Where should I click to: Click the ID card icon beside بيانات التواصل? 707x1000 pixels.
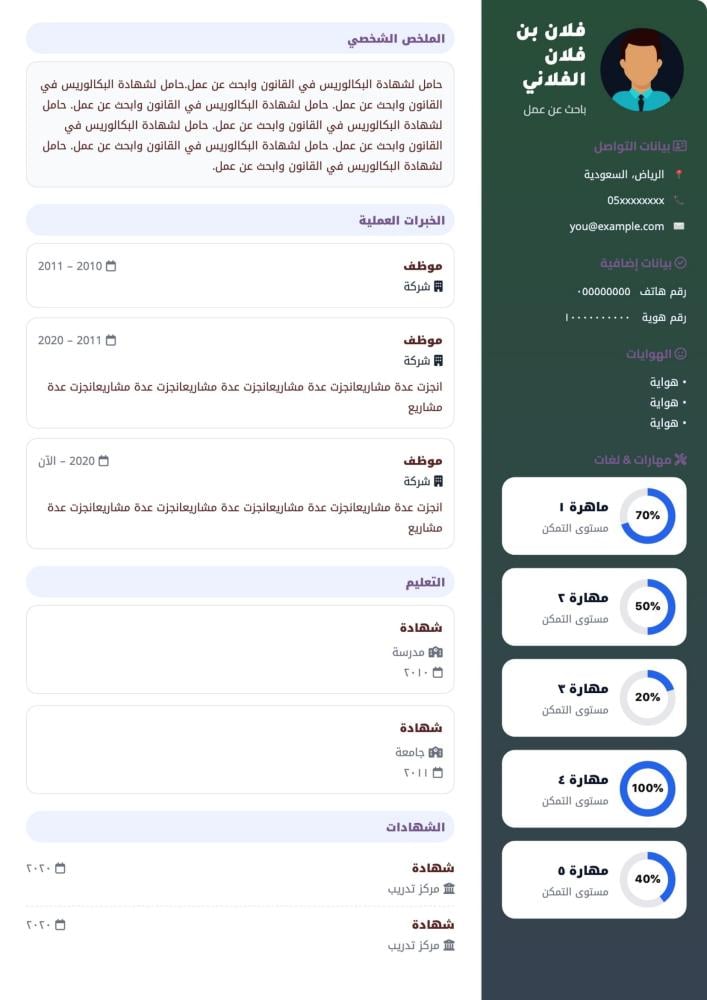click(680, 146)
